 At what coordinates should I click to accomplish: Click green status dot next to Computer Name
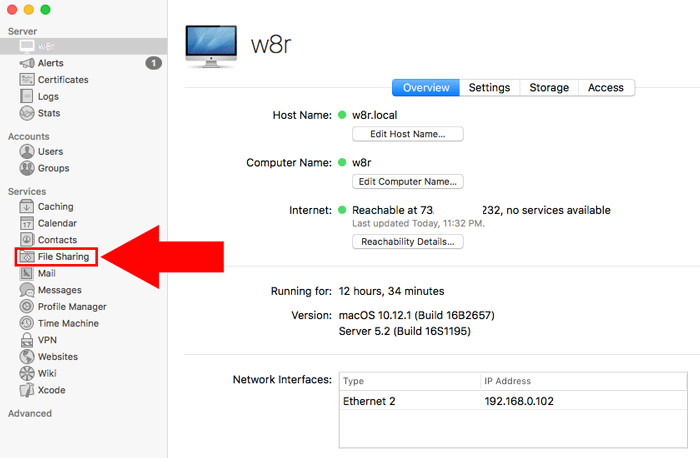[342, 162]
